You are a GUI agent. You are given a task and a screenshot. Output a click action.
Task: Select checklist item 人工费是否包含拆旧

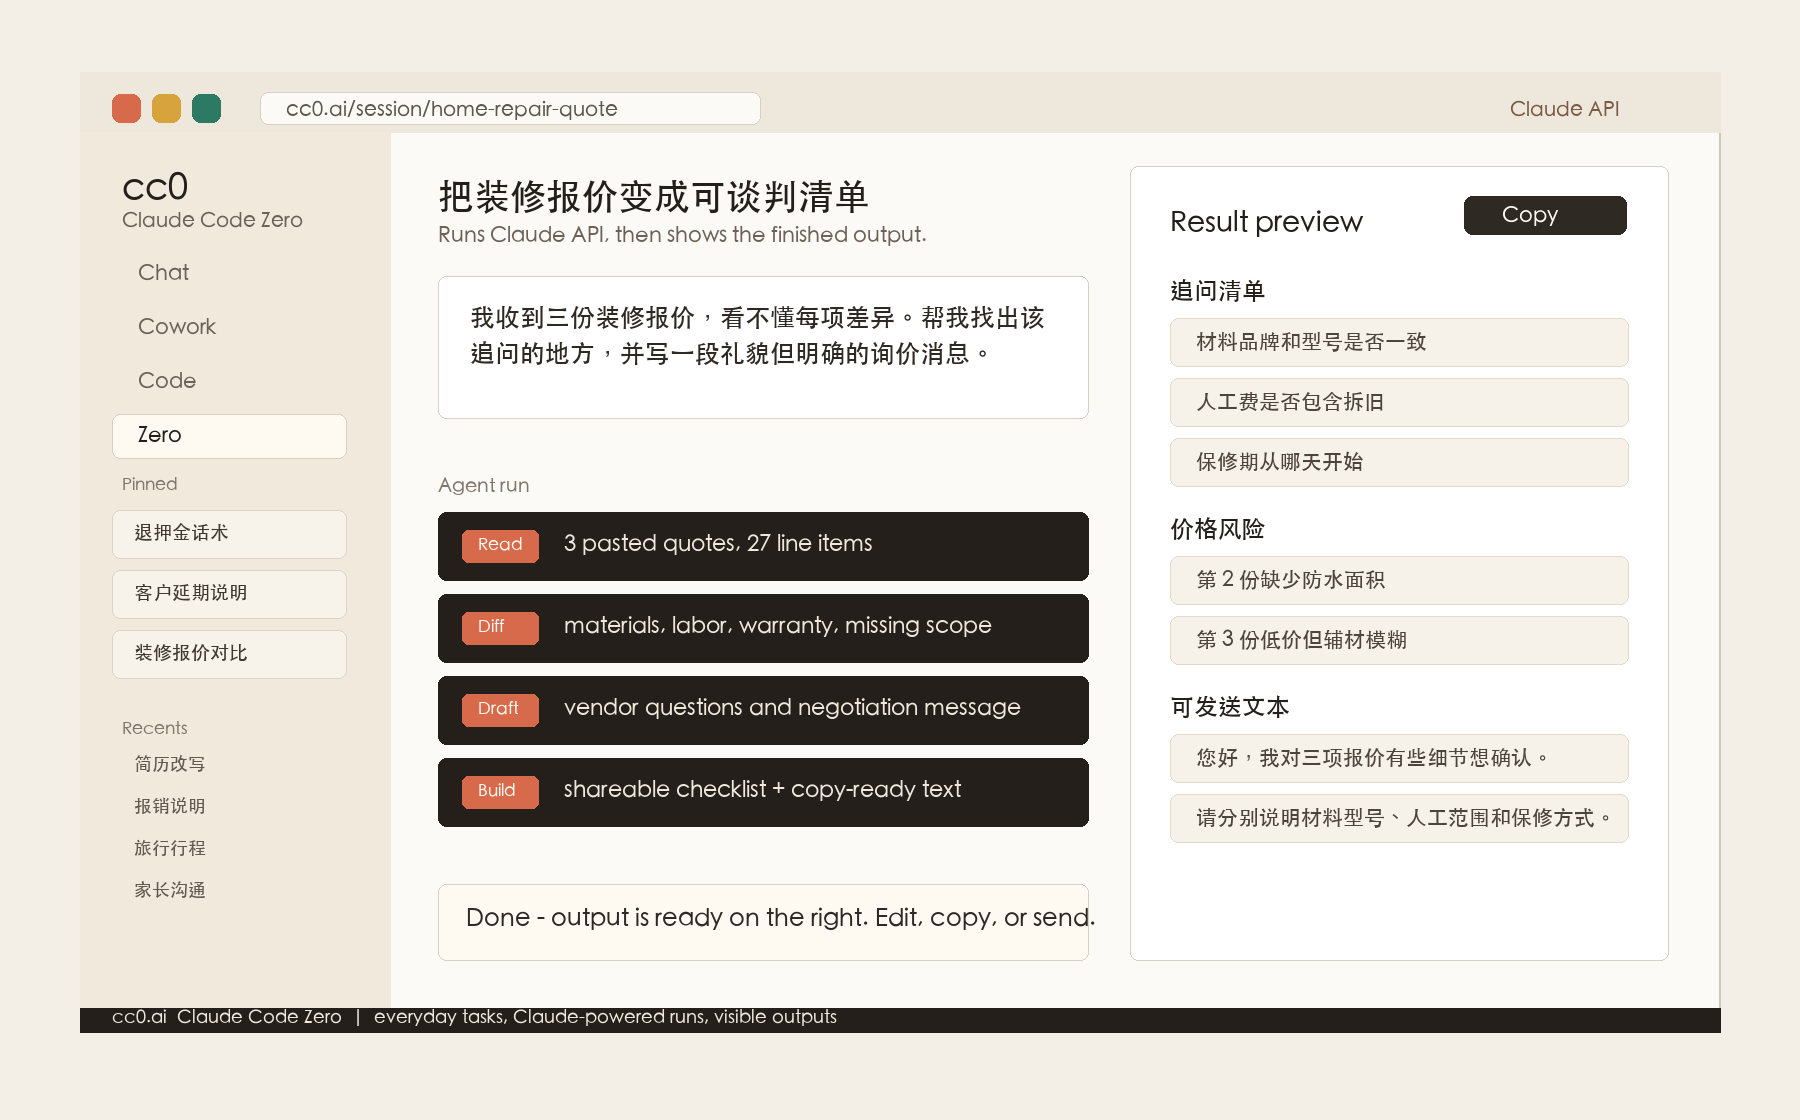point(1399,402)
